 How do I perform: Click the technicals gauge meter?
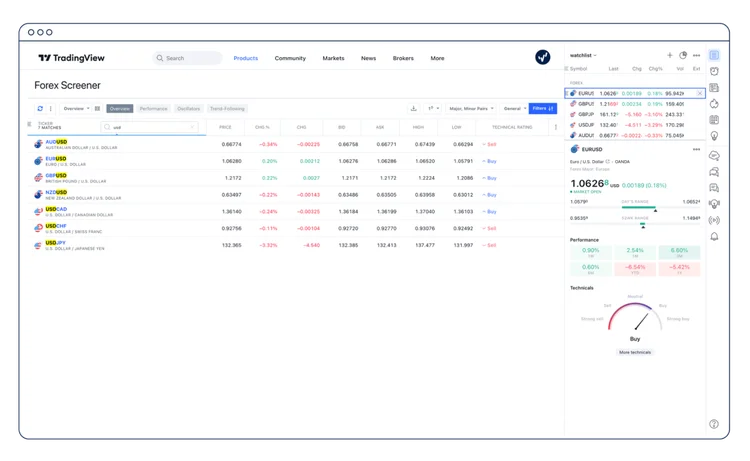click(634, 320)
